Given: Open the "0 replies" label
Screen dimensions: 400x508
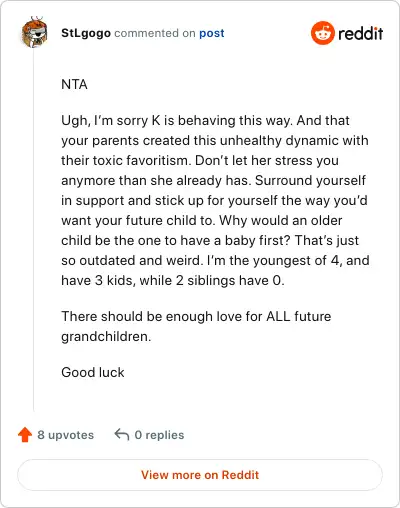Looking at the screenshot, I should pos(159,435).
